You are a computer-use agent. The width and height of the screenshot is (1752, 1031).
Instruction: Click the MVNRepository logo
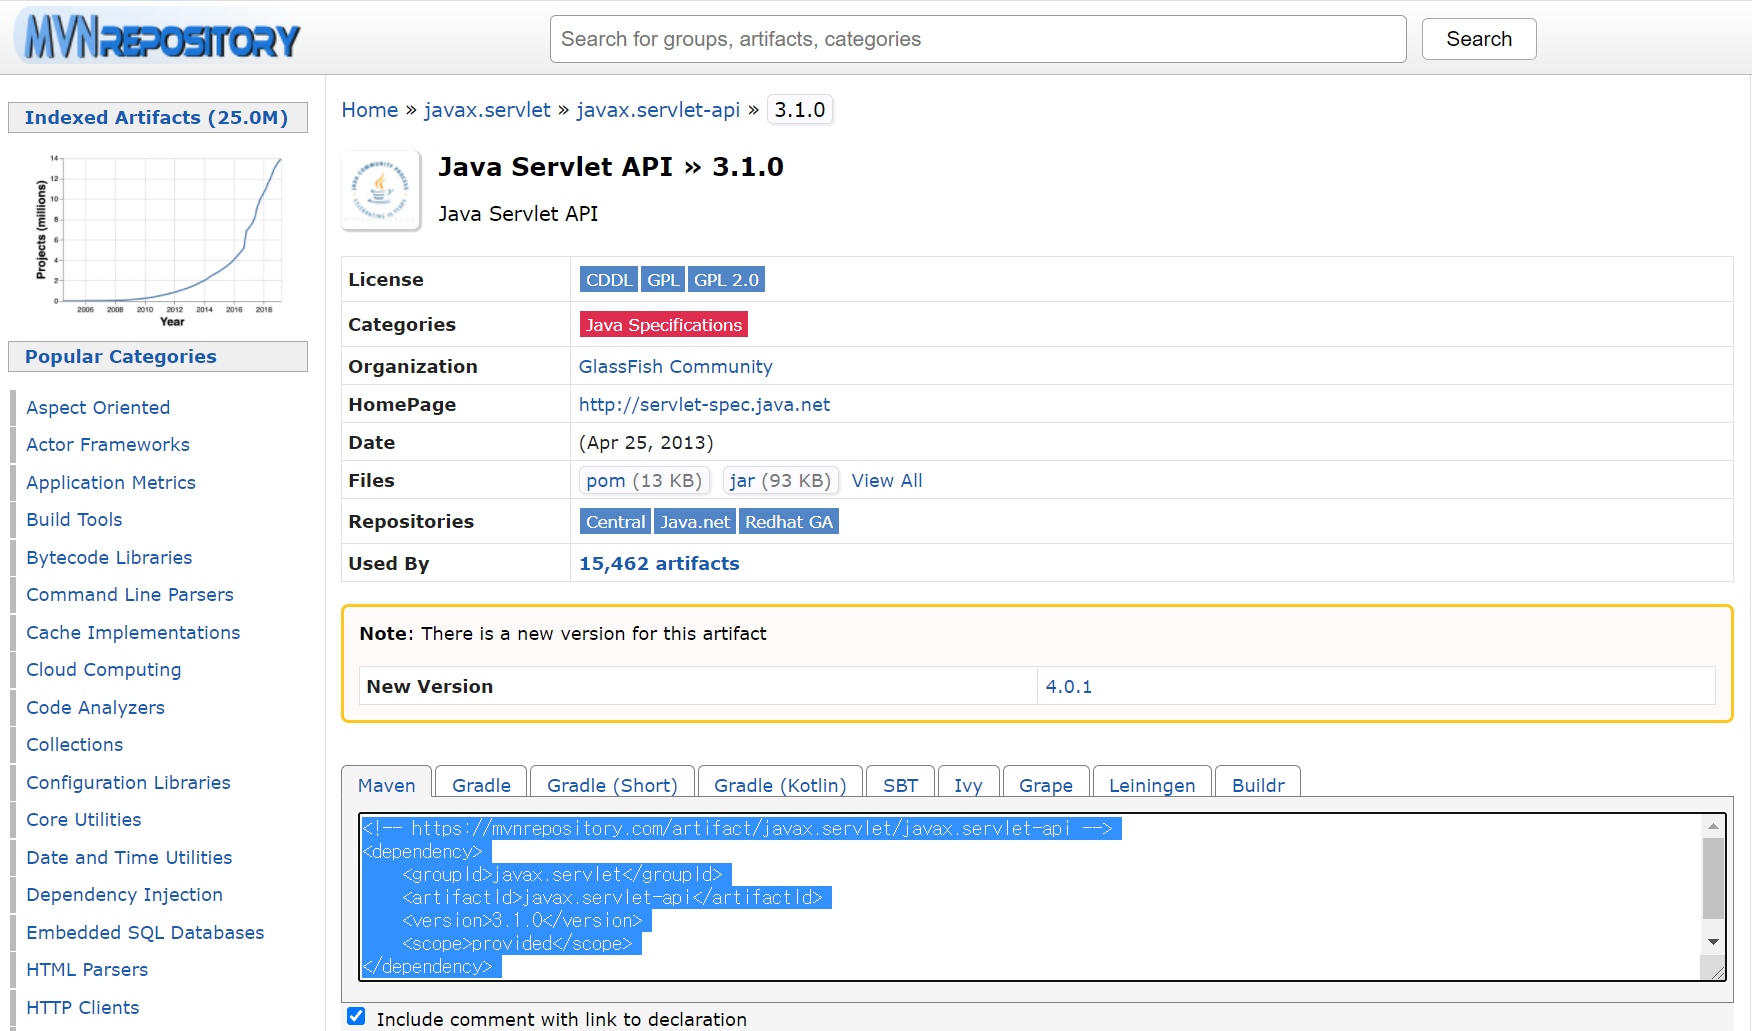click(159, 37)
